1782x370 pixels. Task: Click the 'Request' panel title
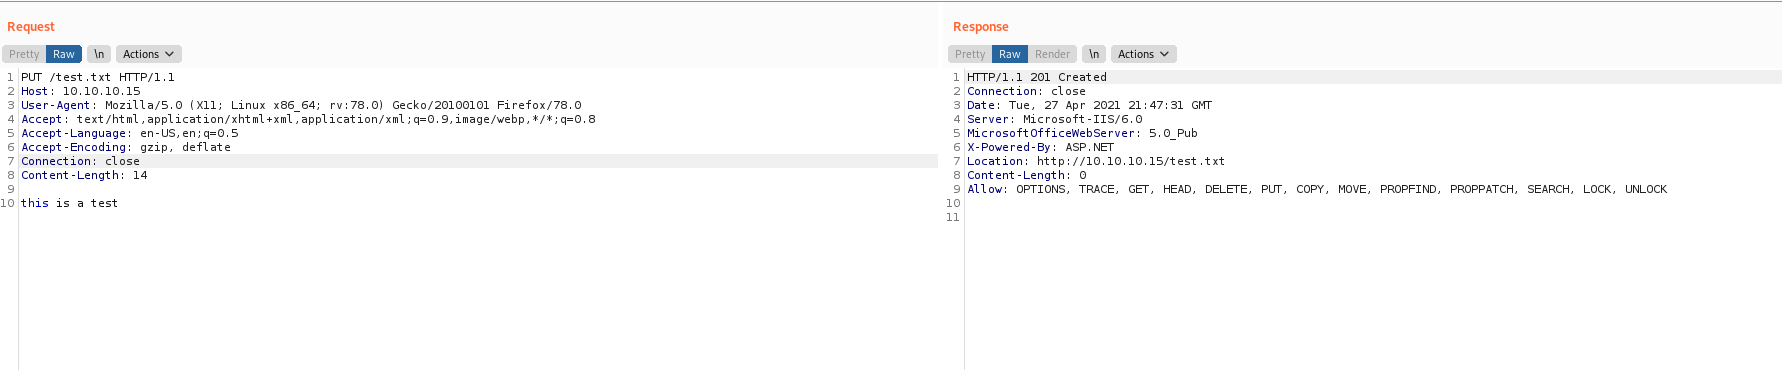(x=31, y=27)
